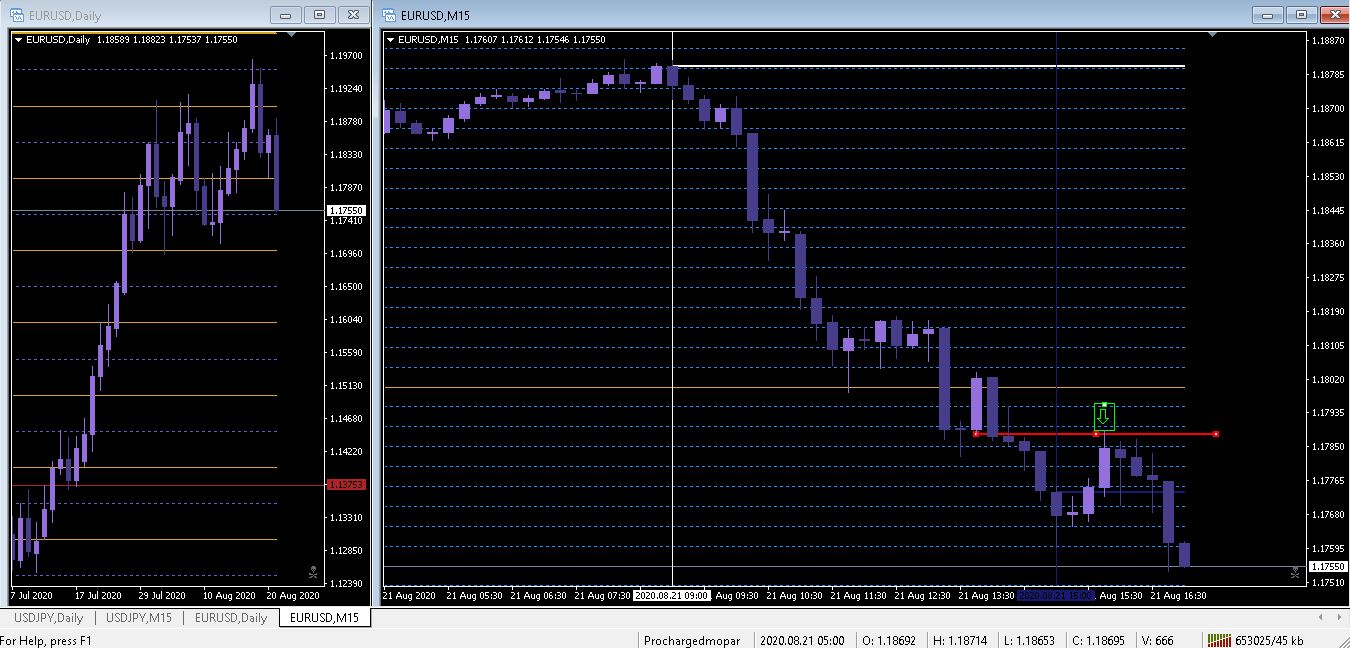Viewport: 1350px width, 648px height.
Task: Minimize the EURUSD,M15 chart window
Action: [1268, 14]
